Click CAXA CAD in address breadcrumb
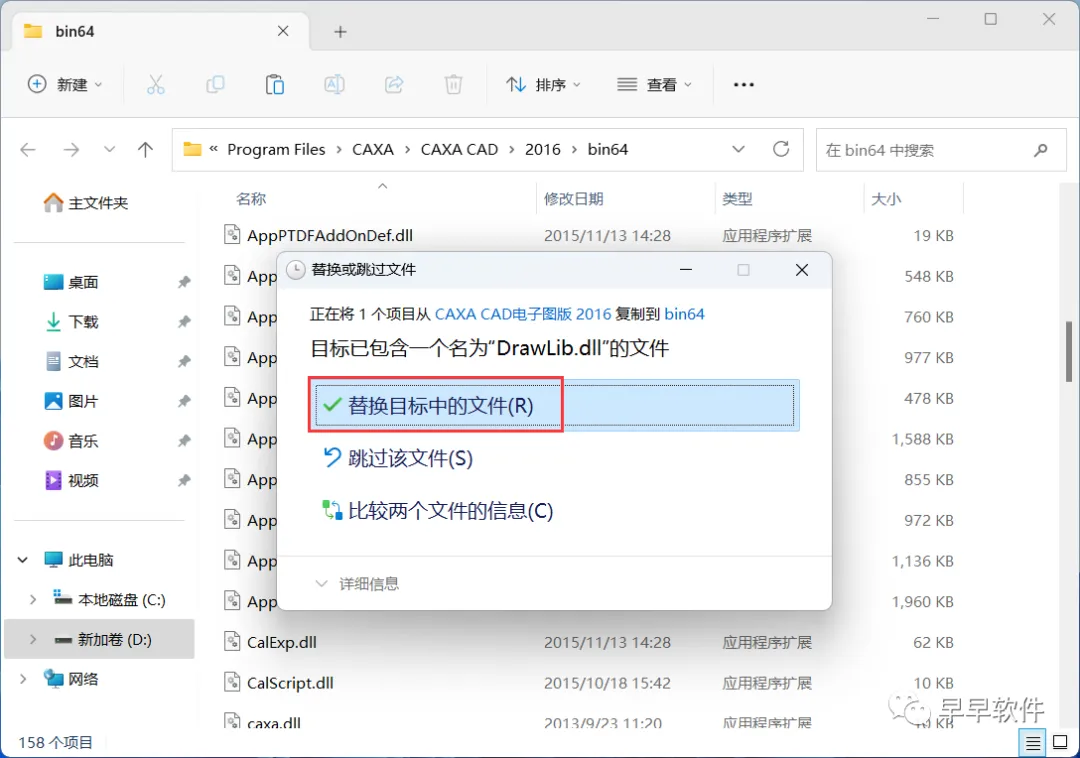 (459, 149)
